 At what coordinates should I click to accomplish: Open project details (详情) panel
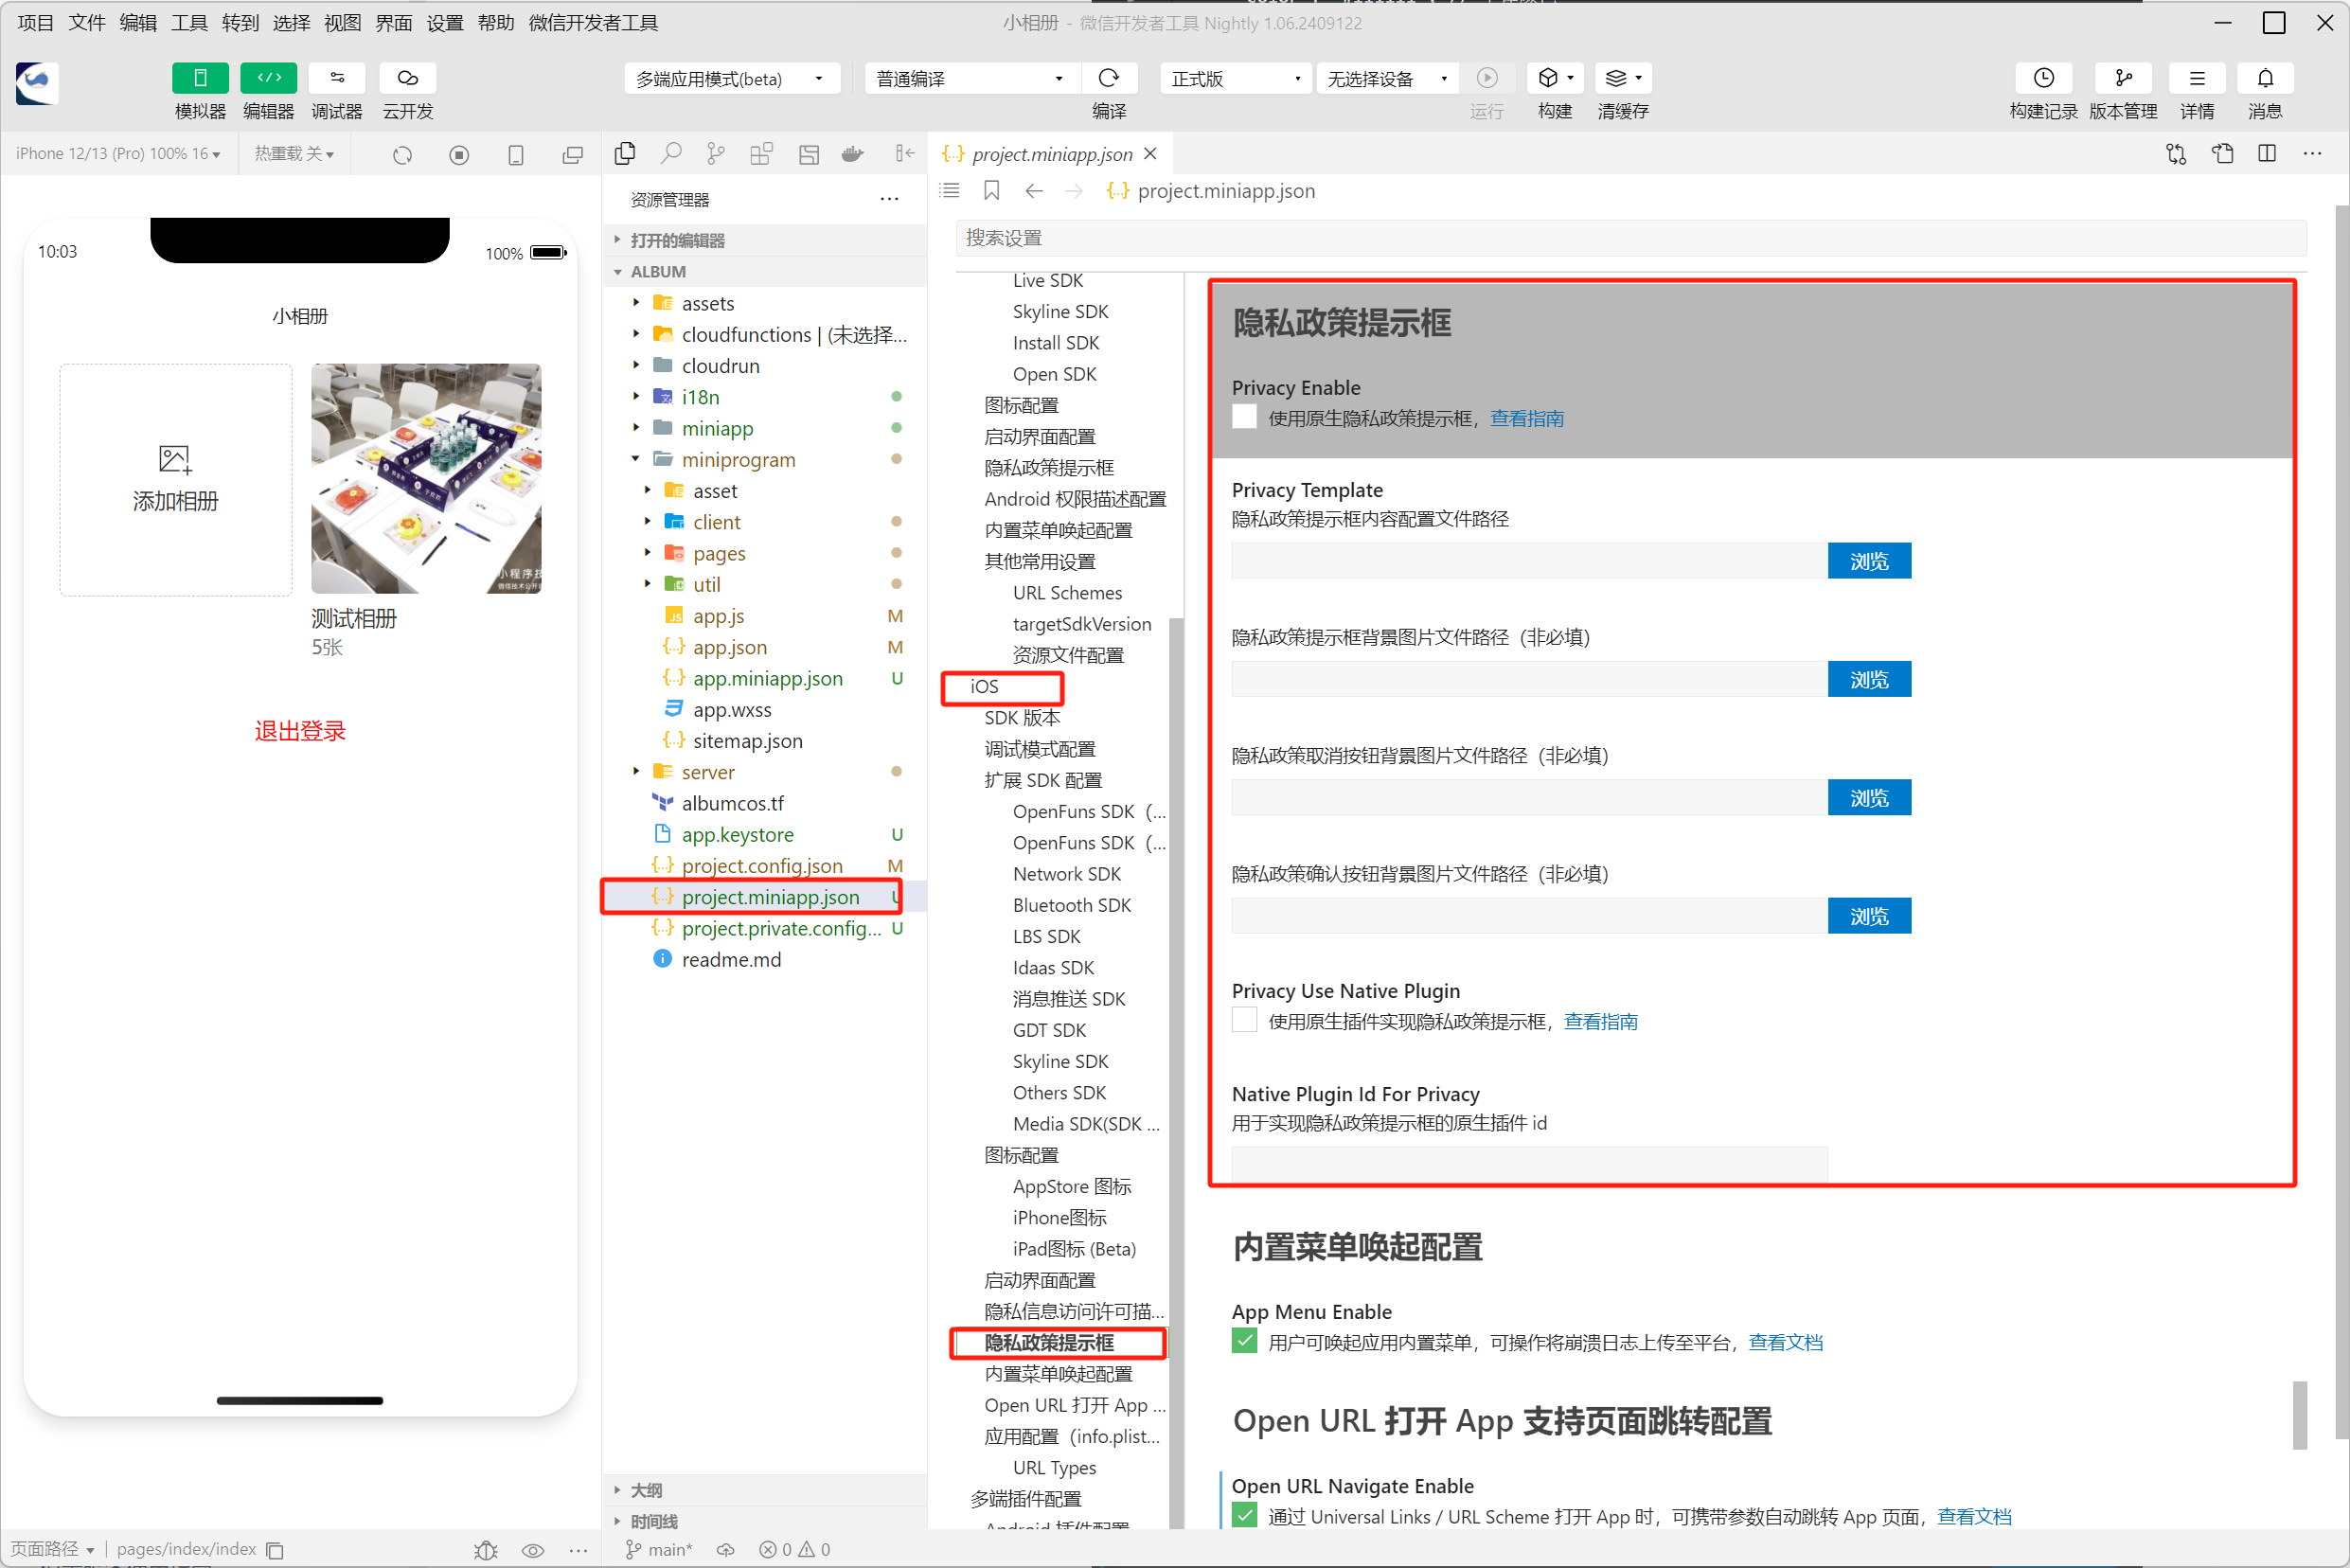[x=2196, y=78]
